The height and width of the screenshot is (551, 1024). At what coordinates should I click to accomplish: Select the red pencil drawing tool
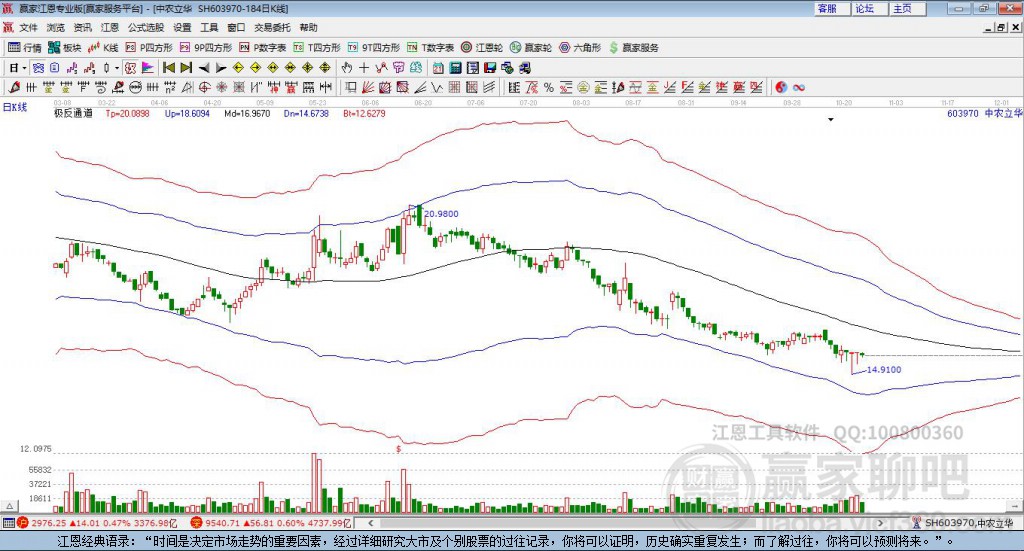14,87
